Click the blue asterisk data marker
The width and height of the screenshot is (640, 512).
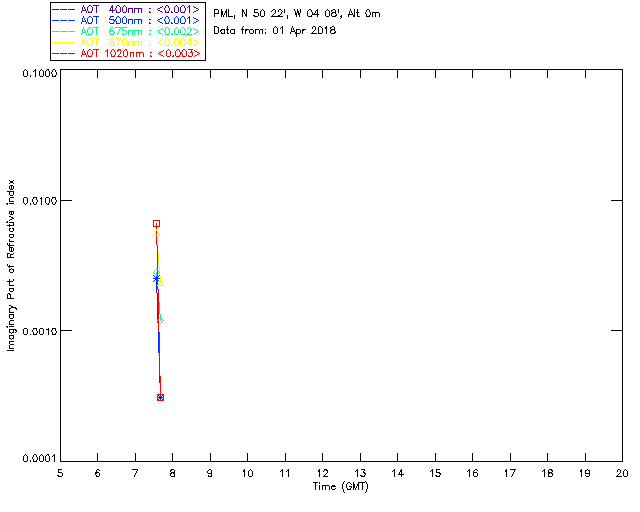click(x=156, y=278)
